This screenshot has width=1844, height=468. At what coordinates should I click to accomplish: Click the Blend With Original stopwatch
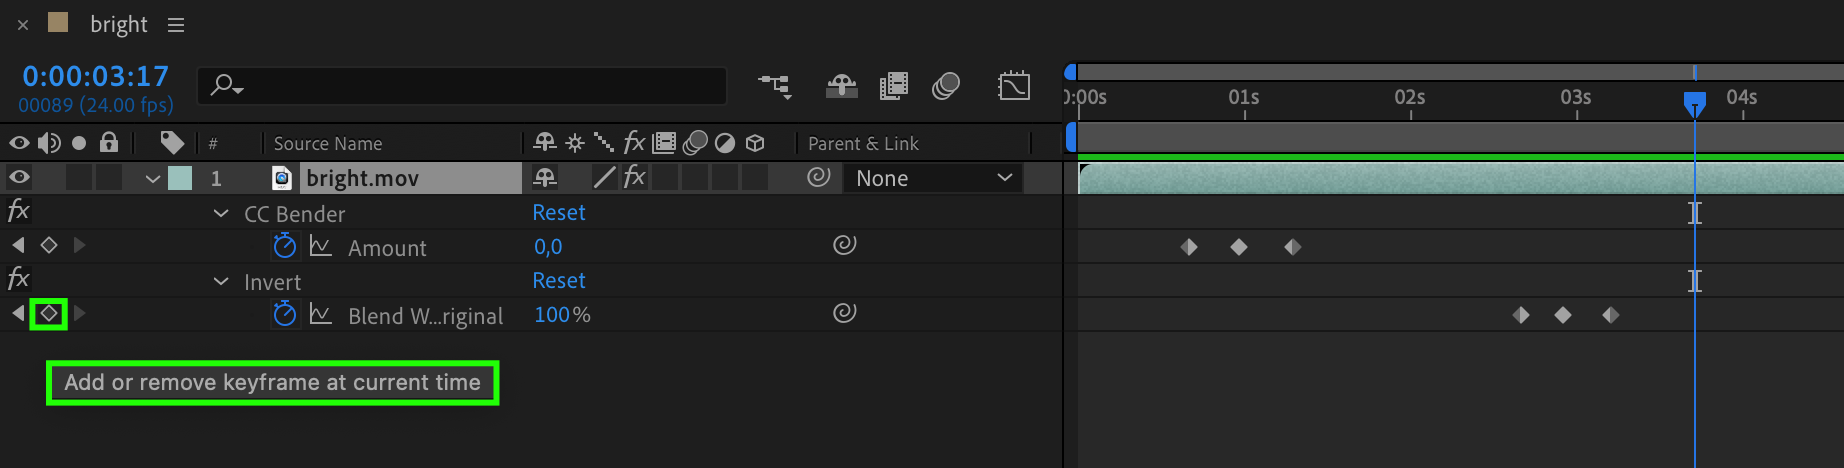(x=285, y=314)
